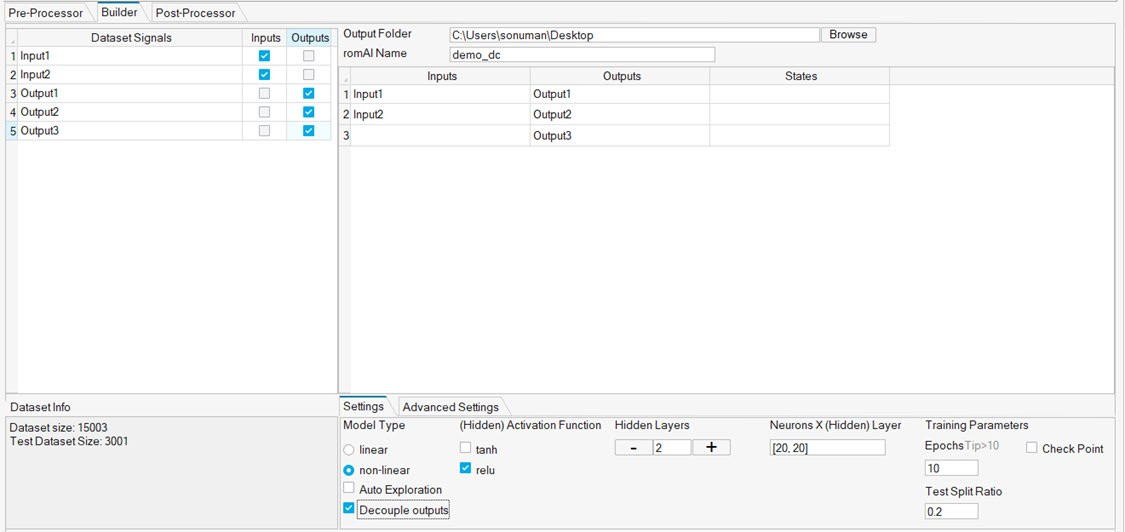Increase hidden layers with plus button
Screen dimensions: 1125x532
click(711, 448)
